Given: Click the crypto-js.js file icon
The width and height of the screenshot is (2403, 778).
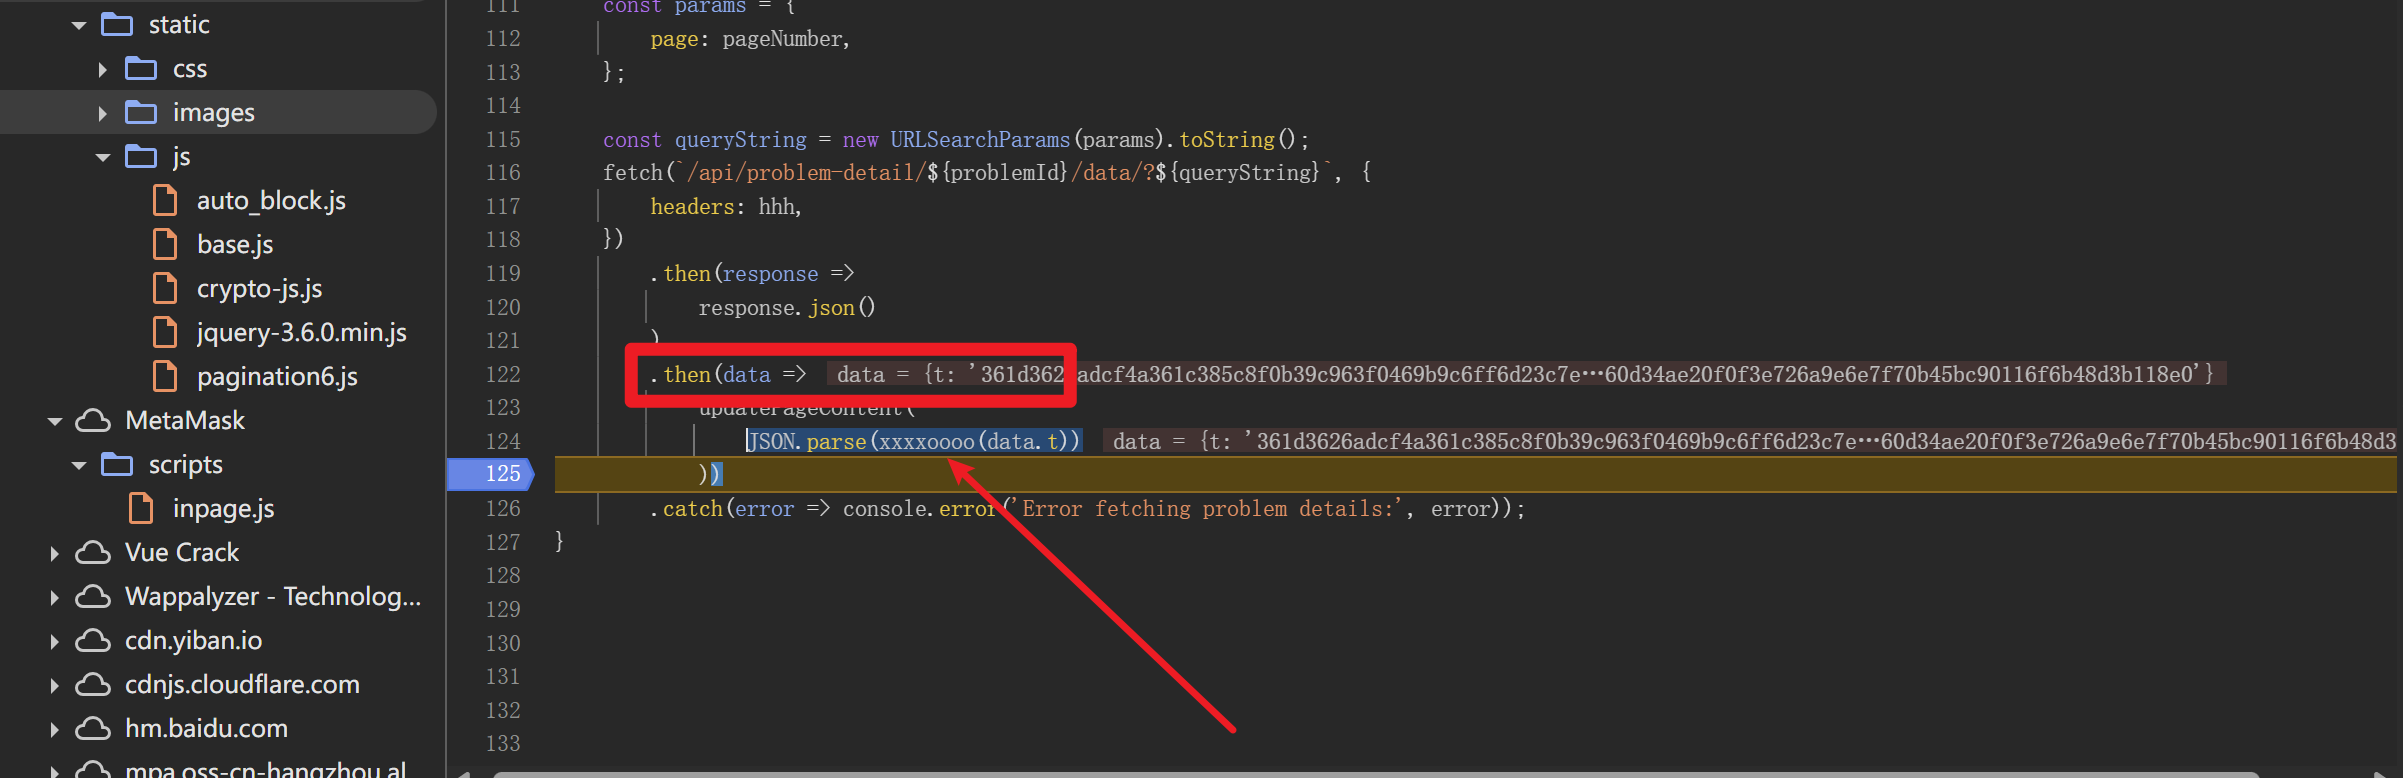Looking at the screenshot, I should pyautogui.click(x=165, y=288).
